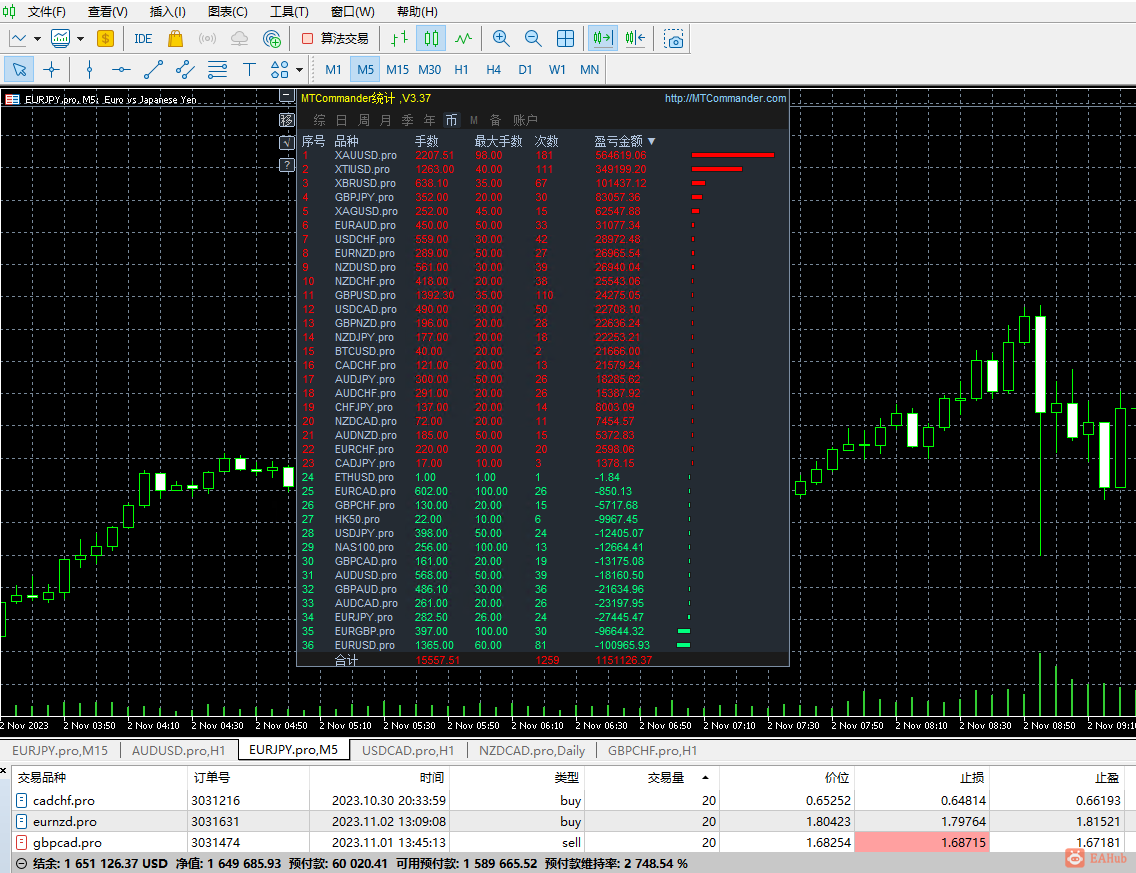Screen dimensions: 1136x873
Task: Open the 查看(V) menu
Action: [107, 12]
